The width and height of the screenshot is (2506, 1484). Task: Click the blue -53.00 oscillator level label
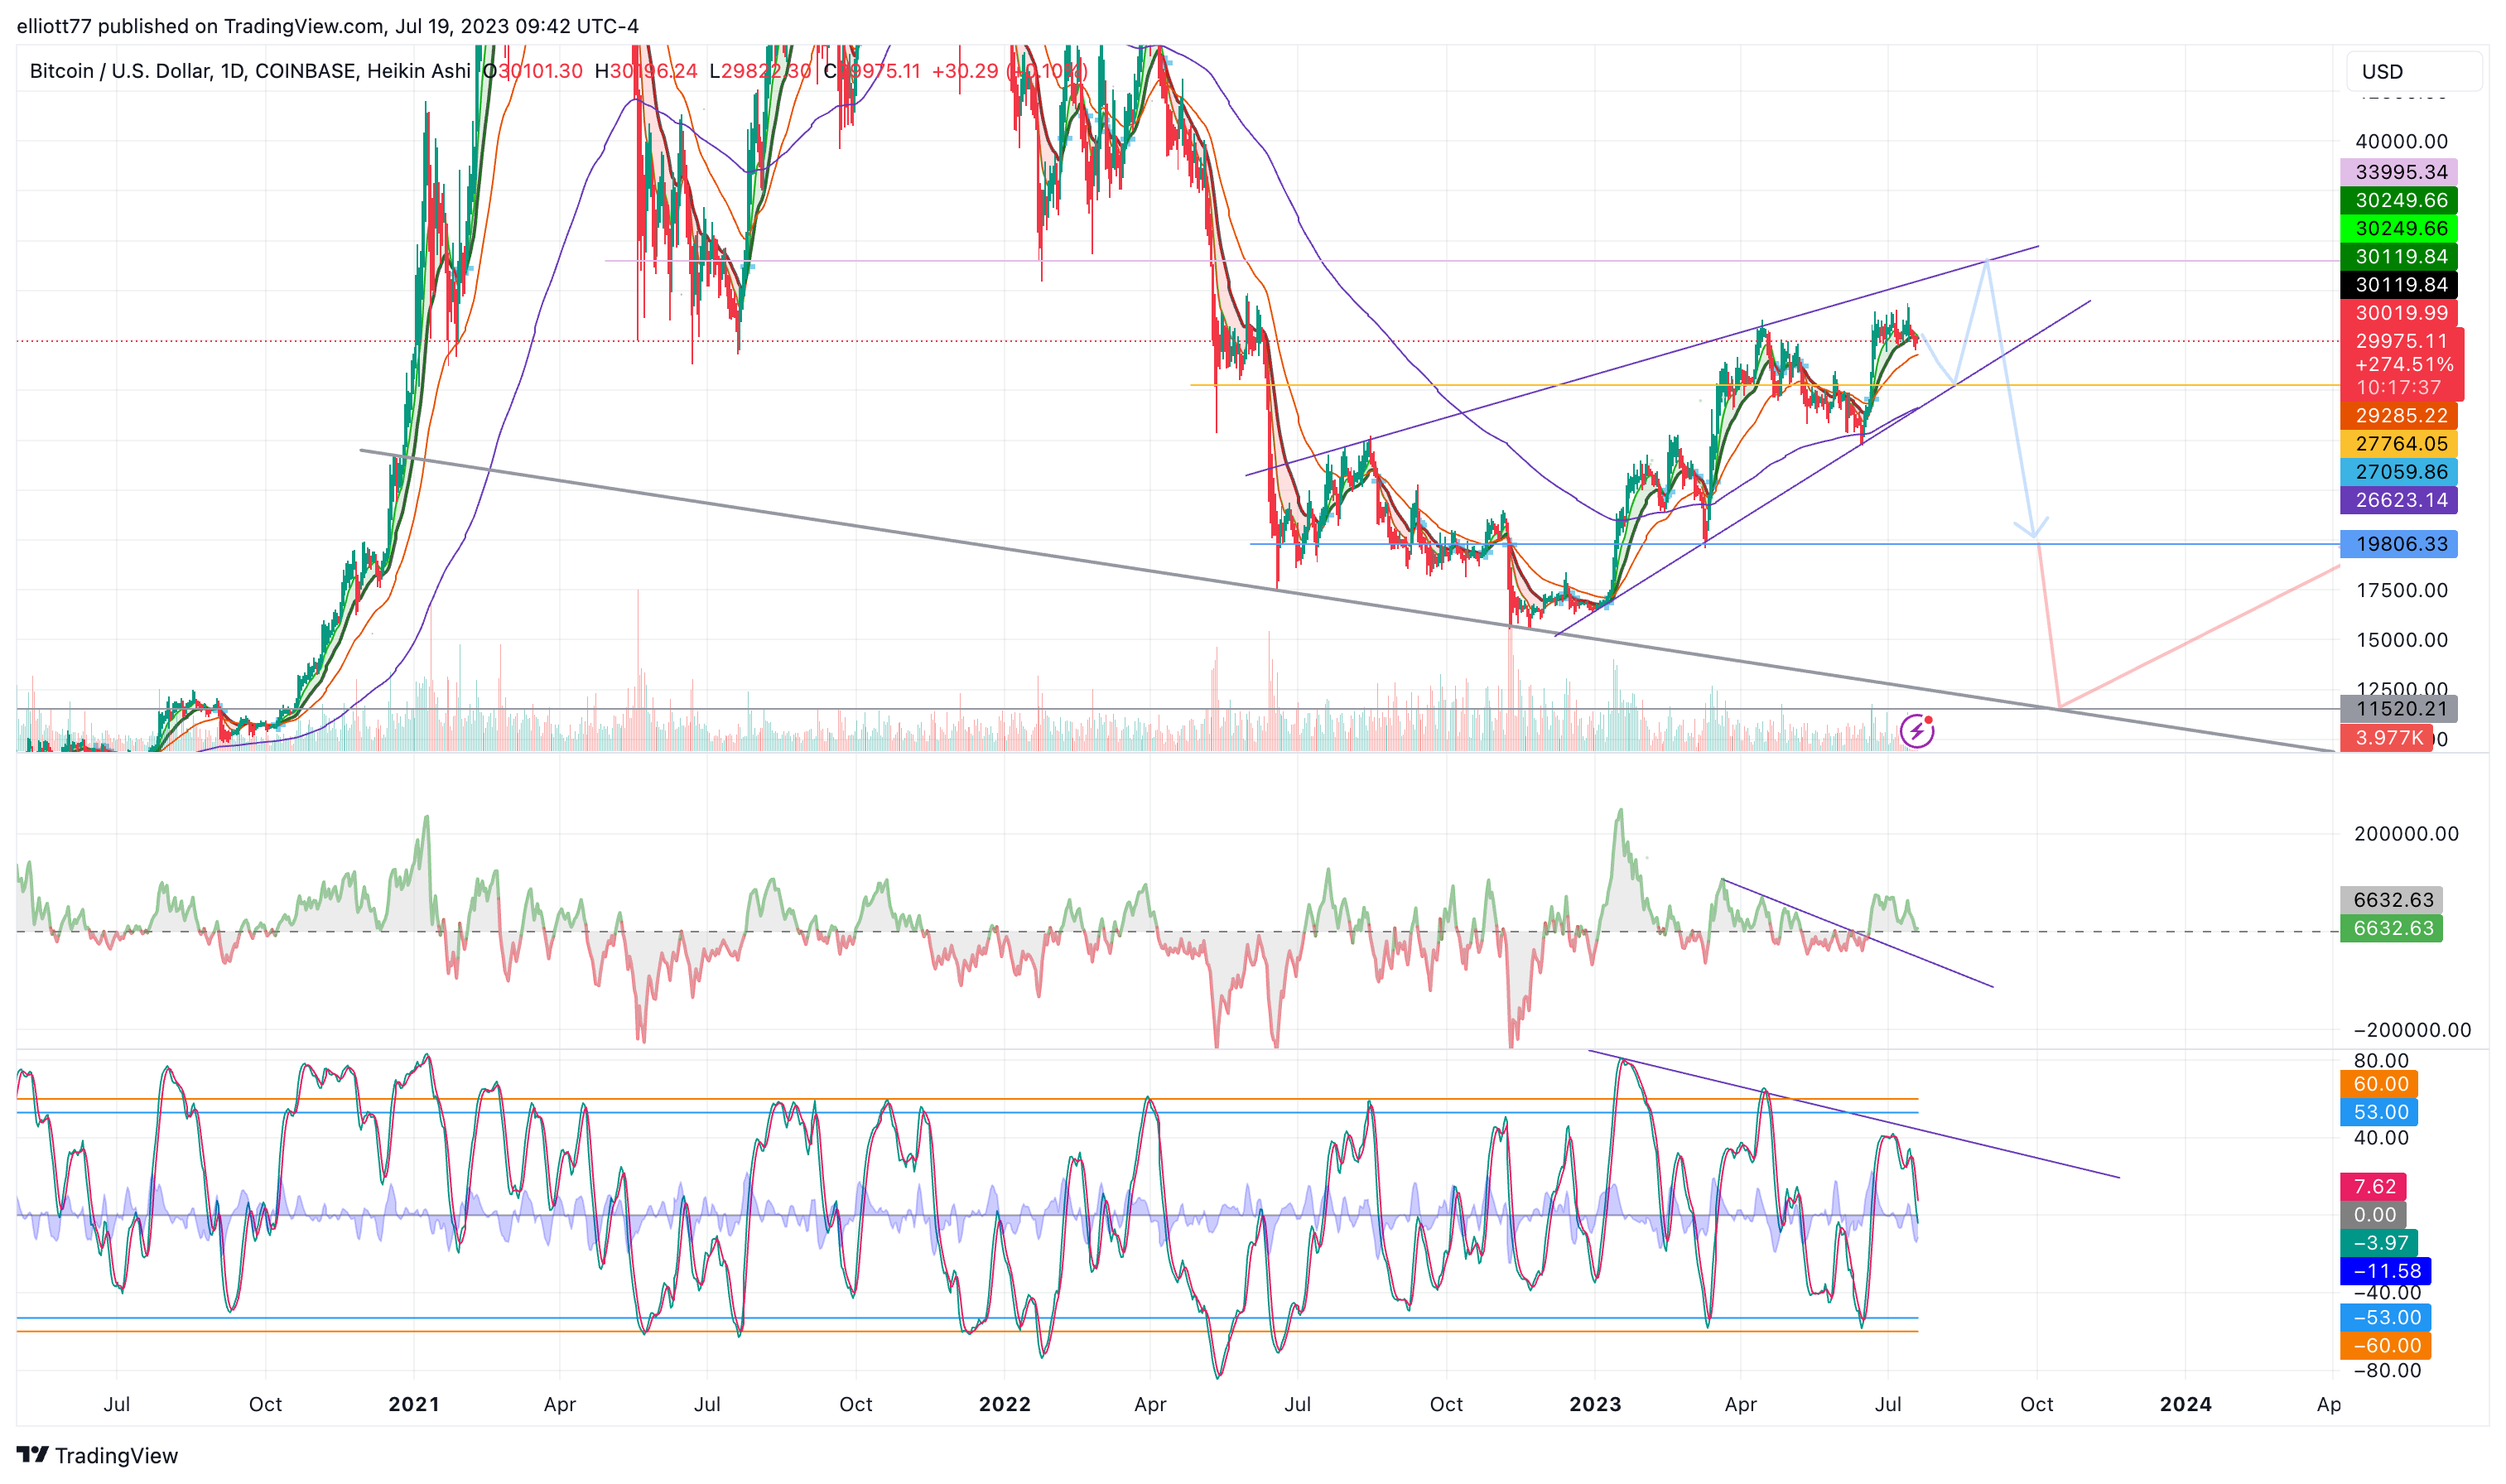point(2385,1318)
